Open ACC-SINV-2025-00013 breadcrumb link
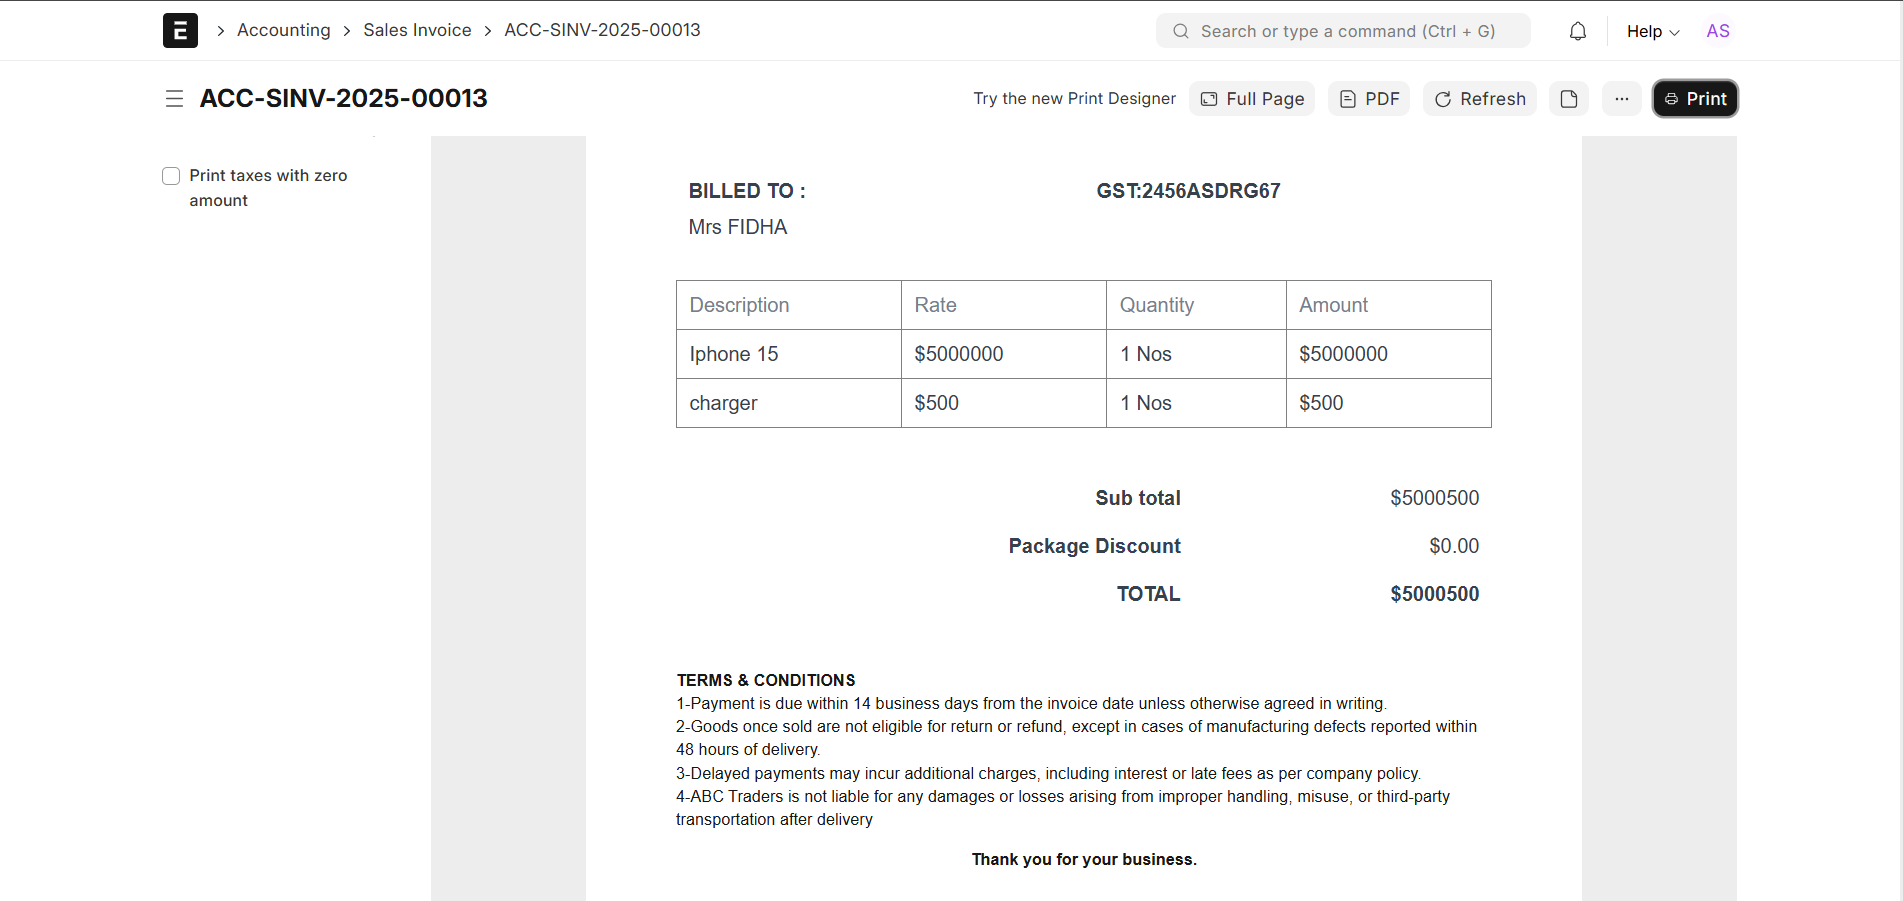This screenshot has width=1903, height=901. click(x=602, y=30)
